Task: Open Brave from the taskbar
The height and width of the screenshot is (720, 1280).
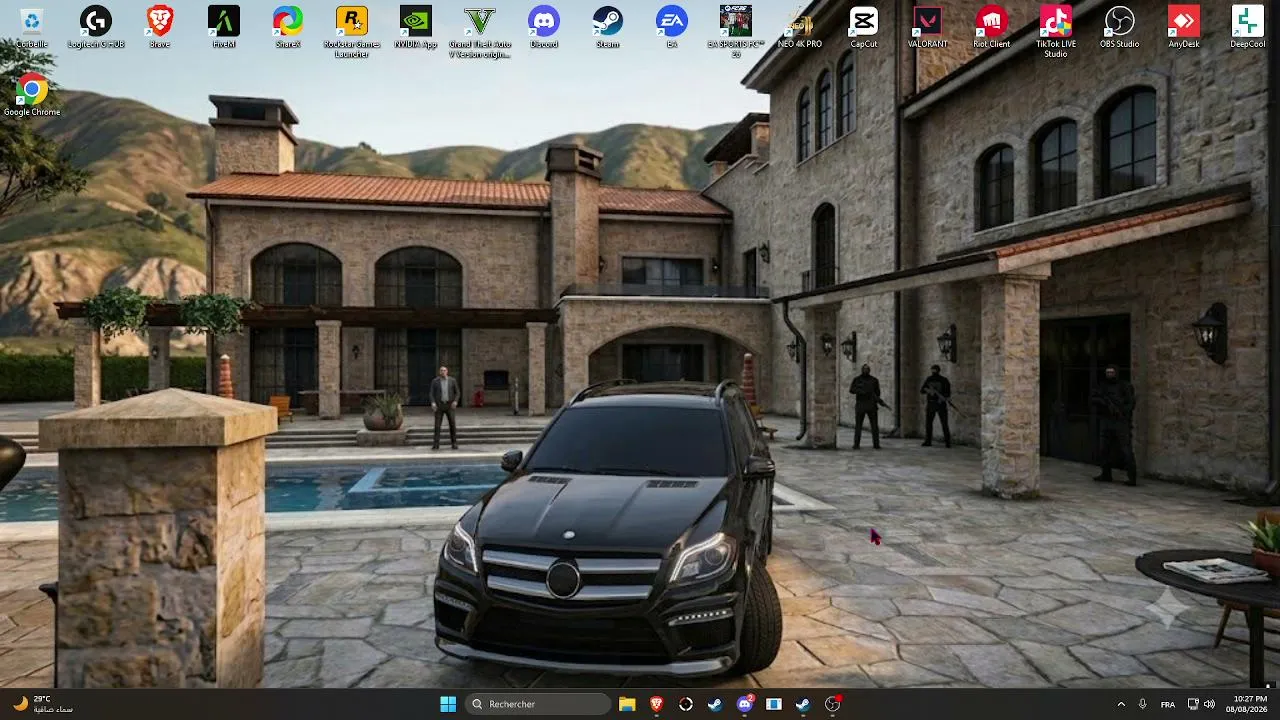Action: coord(656,704)
